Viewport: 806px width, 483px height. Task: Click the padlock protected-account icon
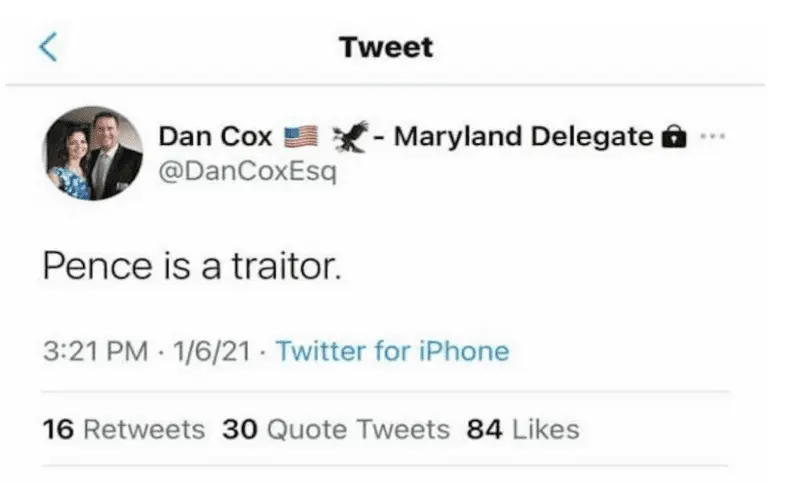pos(675,138)
